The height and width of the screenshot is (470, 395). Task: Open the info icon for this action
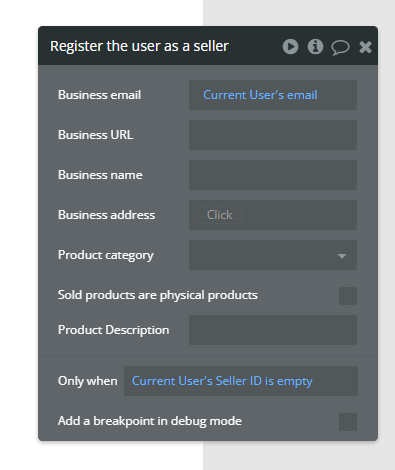click(315, 46)
